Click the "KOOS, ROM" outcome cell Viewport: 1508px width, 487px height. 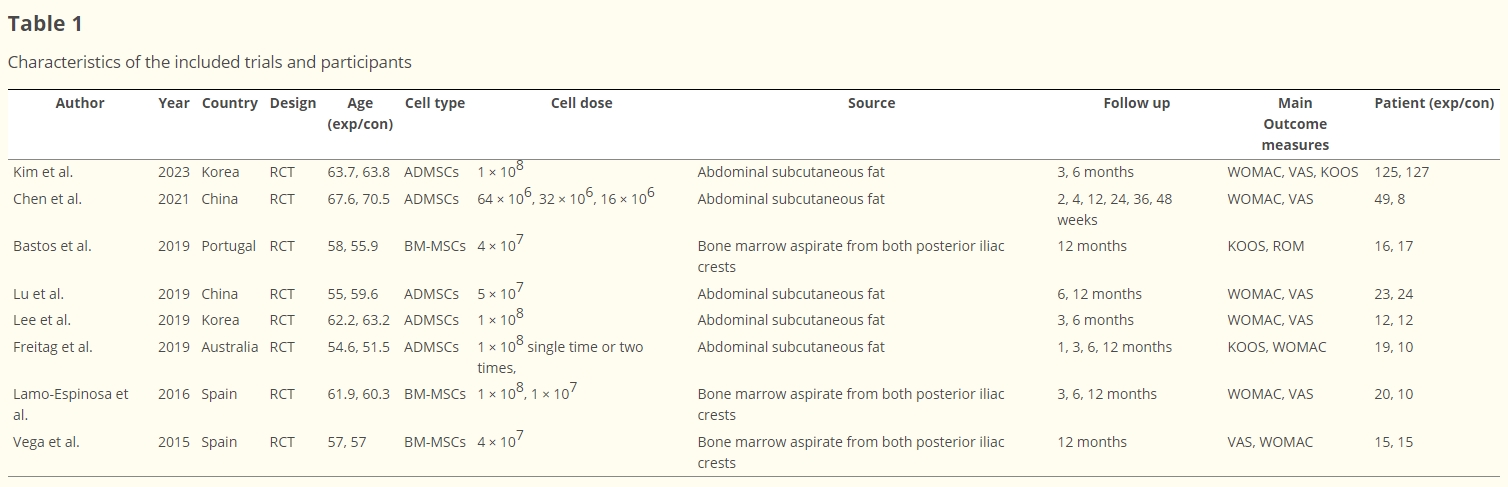click(x=1265, y=246)
